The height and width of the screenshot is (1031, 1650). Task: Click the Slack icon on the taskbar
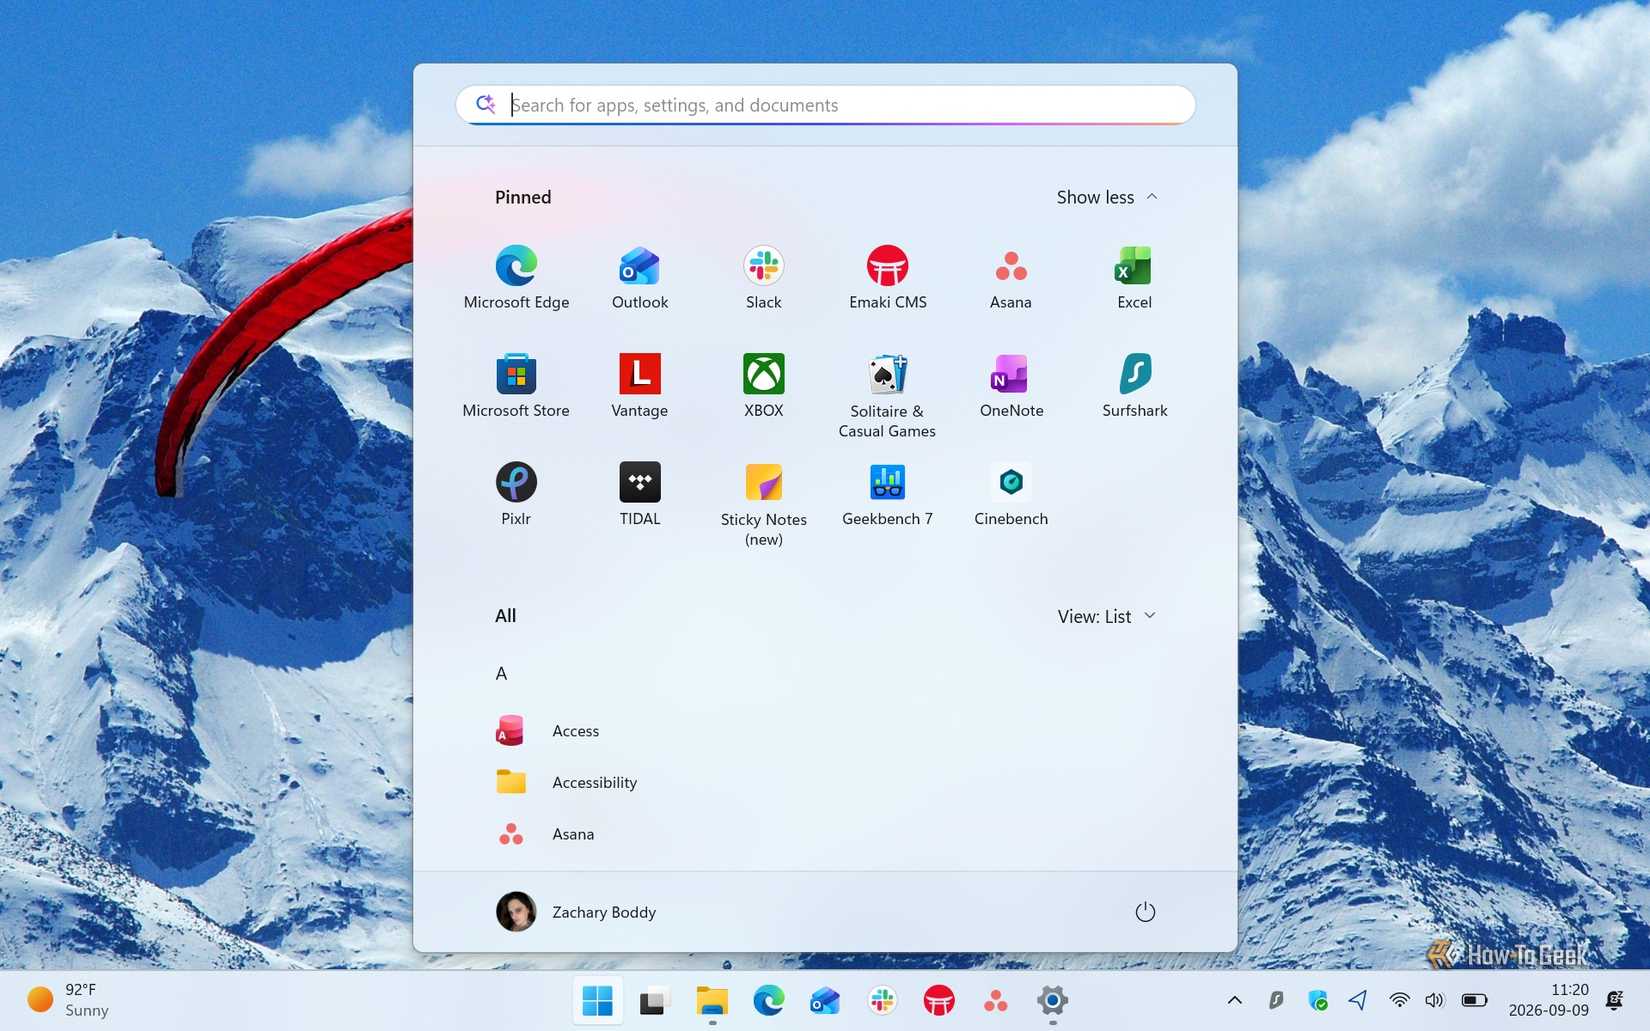882,1000
